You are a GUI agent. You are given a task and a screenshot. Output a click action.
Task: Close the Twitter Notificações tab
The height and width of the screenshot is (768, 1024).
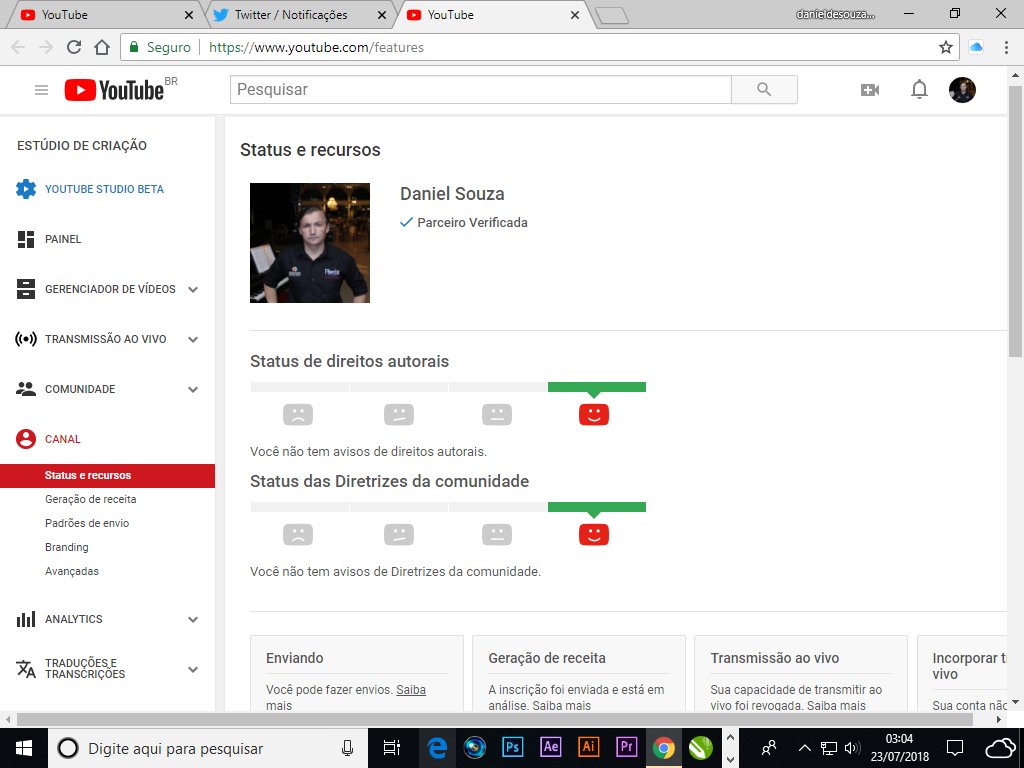382,14
